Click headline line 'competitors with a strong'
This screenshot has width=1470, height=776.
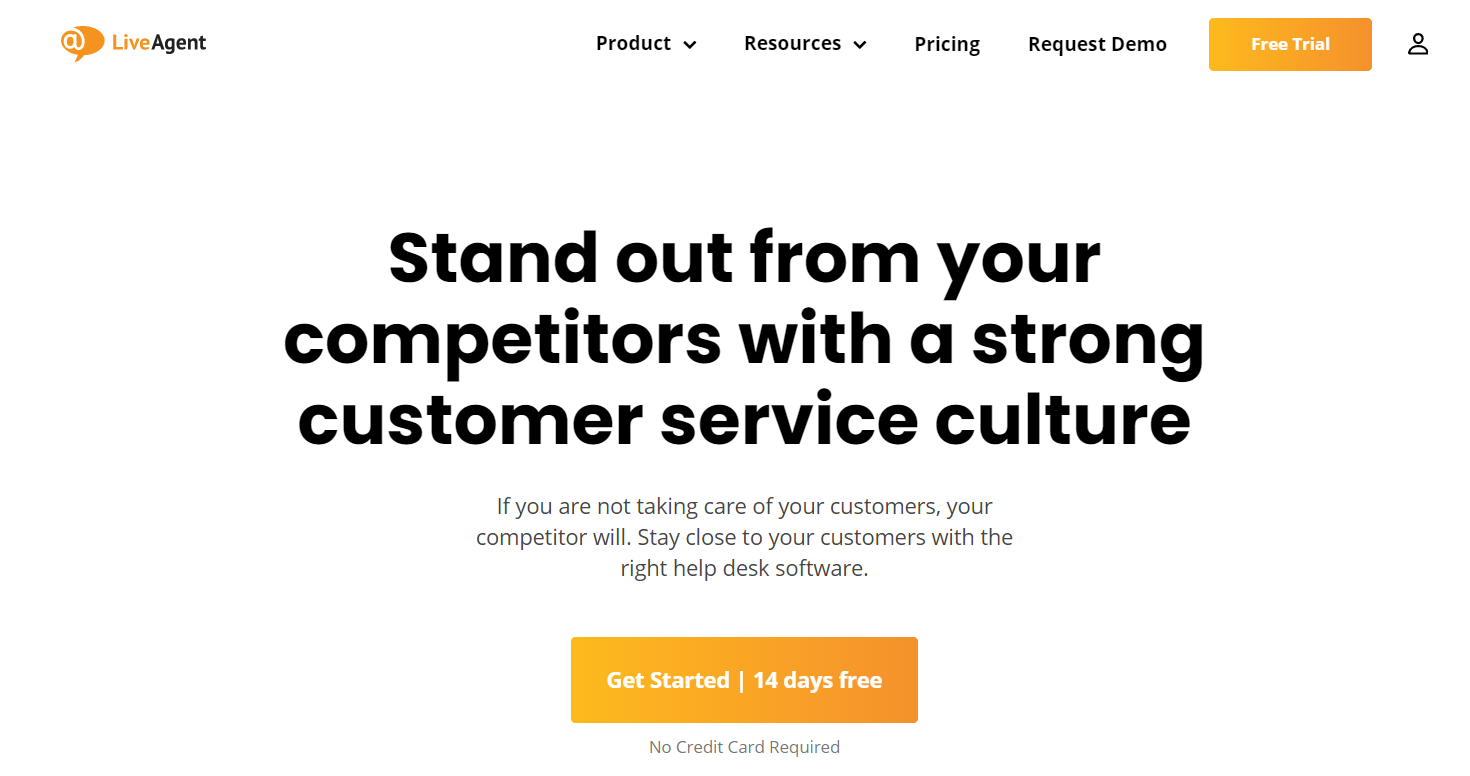point(744,340)
